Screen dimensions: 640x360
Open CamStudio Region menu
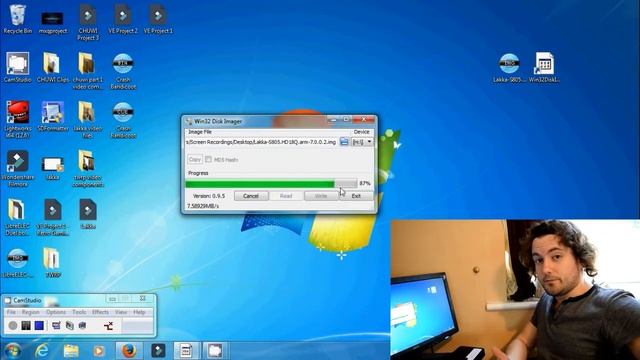coord(31,312)
